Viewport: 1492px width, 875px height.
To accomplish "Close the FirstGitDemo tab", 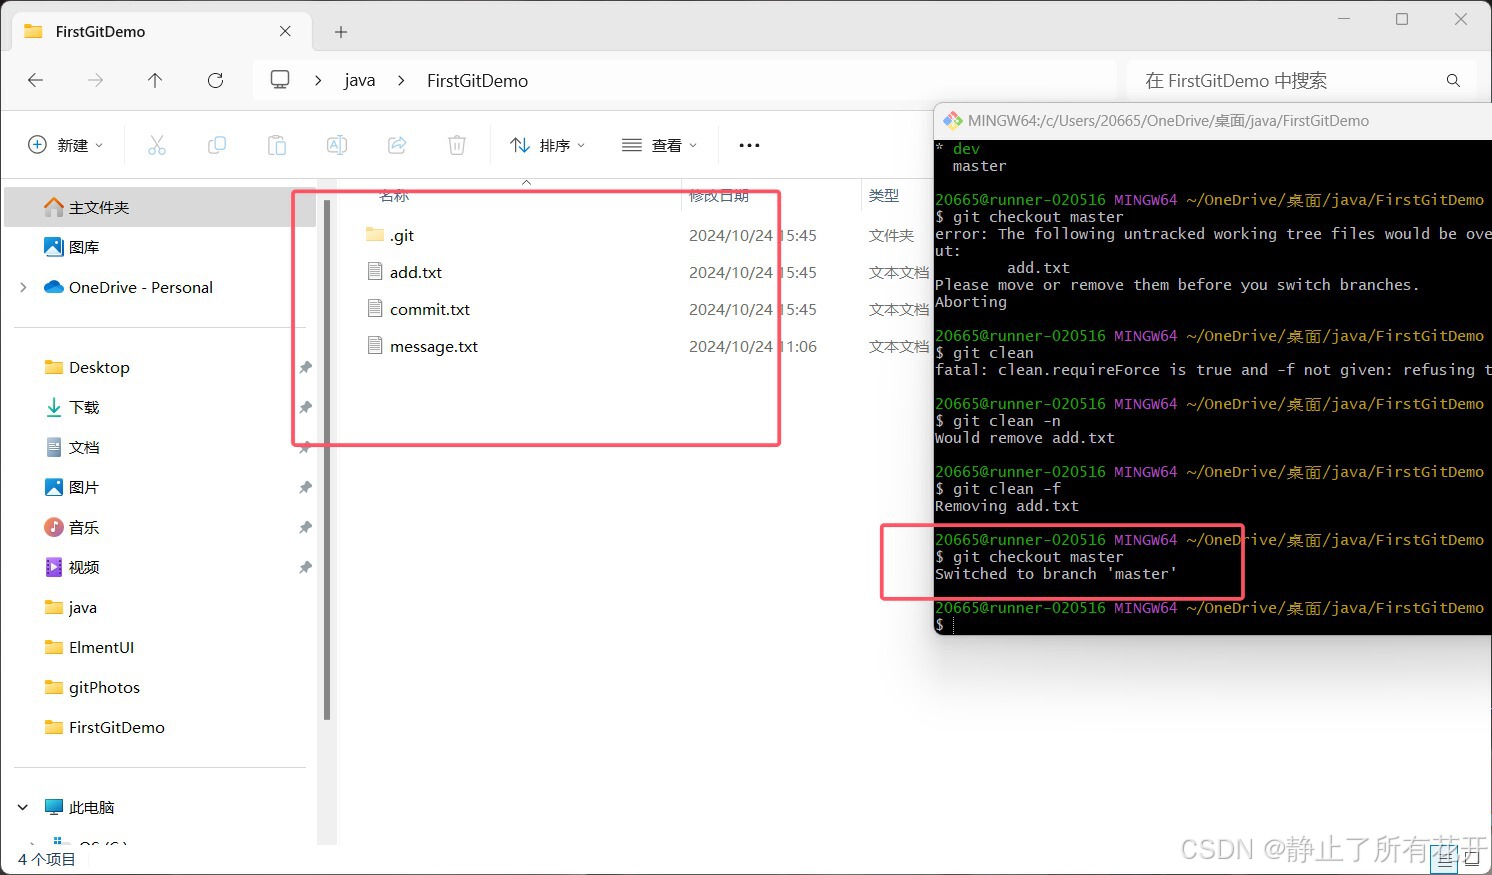I will 286,31.
